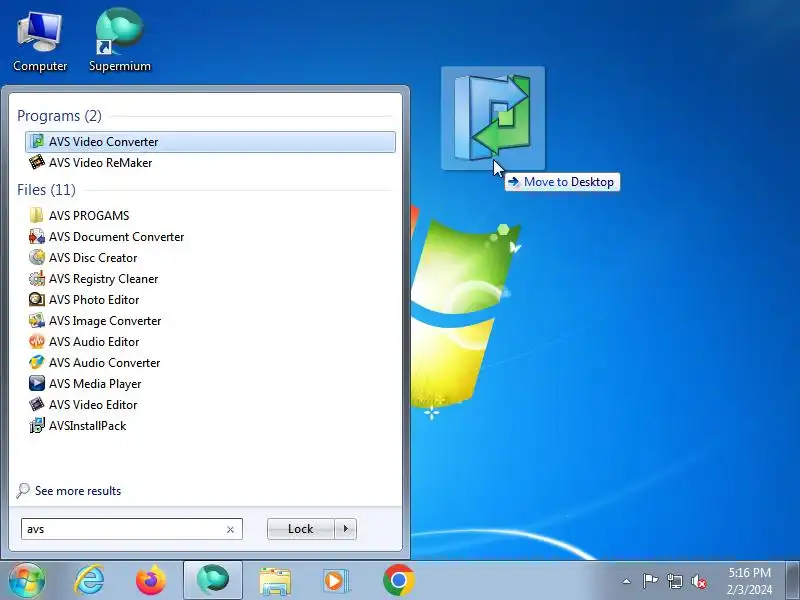Clear the avs search text
The height and width of the screenshot is (600, 800).
pyautogui.click(x=230, y=530)
